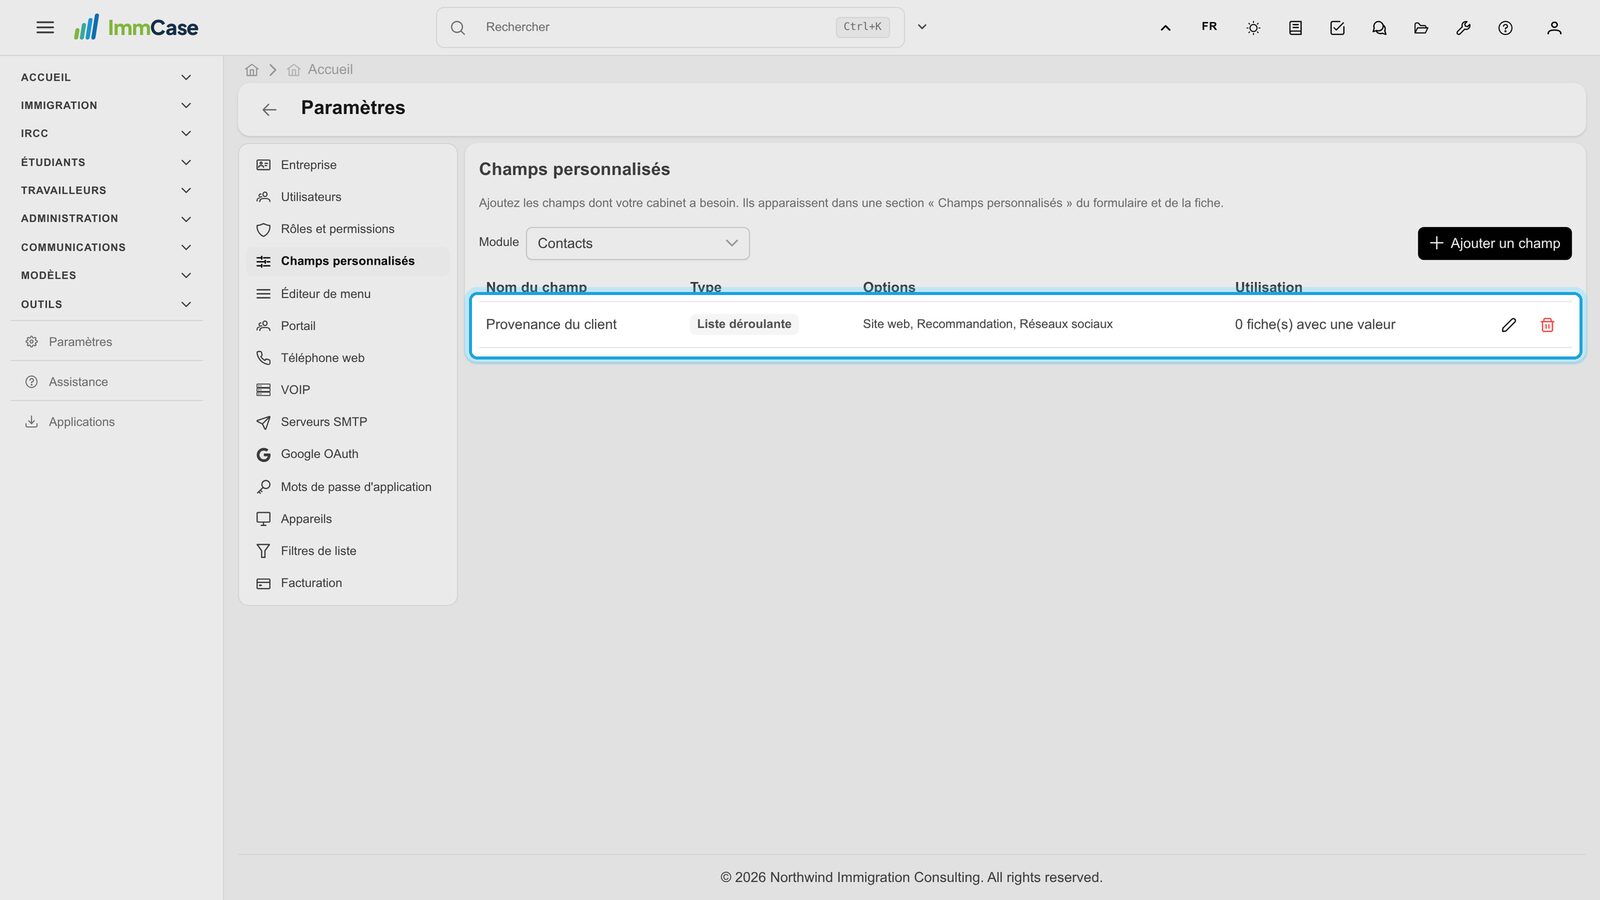This screenshot has width=1600, height=900.
Task: Open Rôles et permissions settings
Action: pos(348,229)
